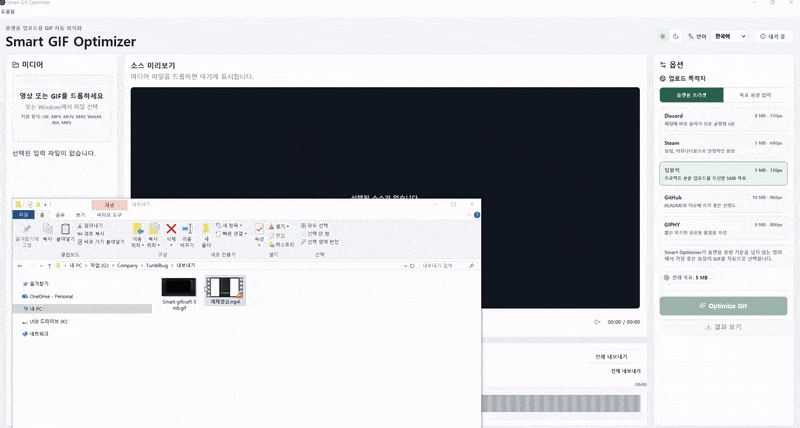Choose the Discord preset card
The image size is (800, 428).
click(x=723, y=120)
